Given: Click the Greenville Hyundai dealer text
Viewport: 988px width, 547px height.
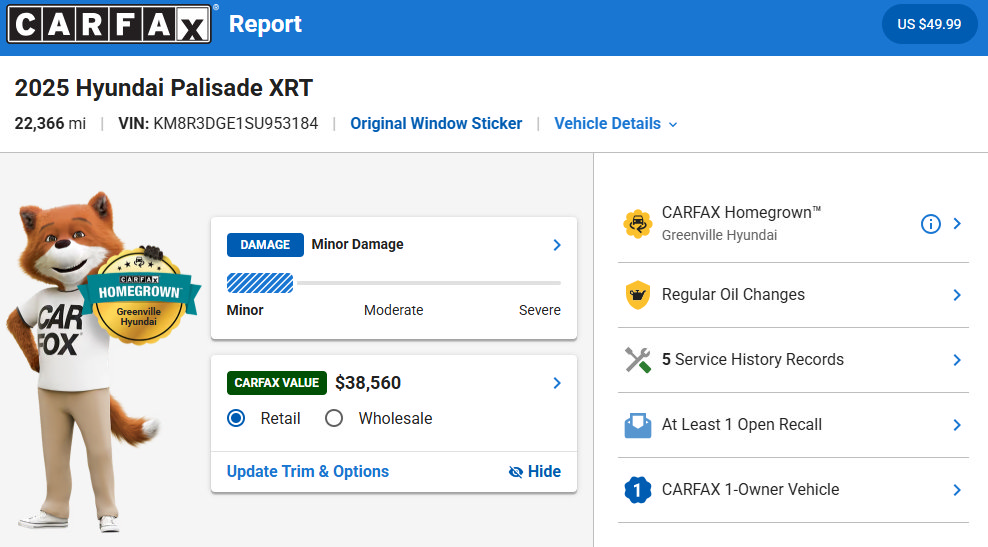Looking at the screenshot, I should [x=720, y=235].
